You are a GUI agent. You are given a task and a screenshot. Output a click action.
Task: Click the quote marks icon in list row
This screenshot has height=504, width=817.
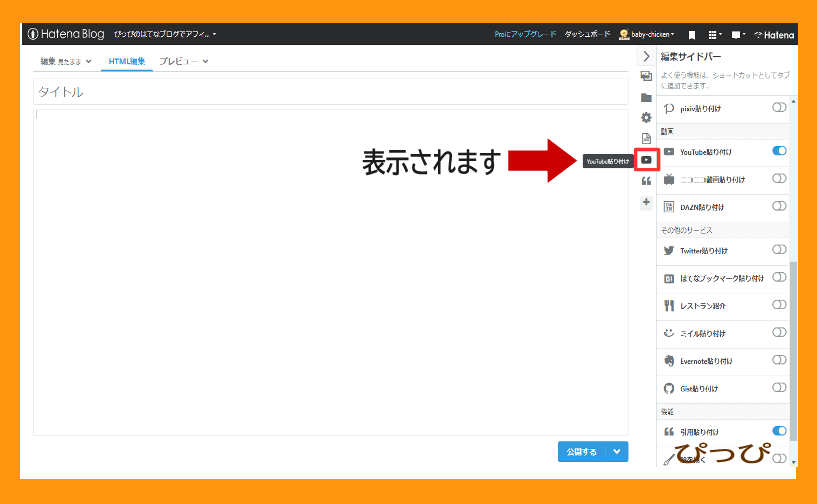pos(669,432)
